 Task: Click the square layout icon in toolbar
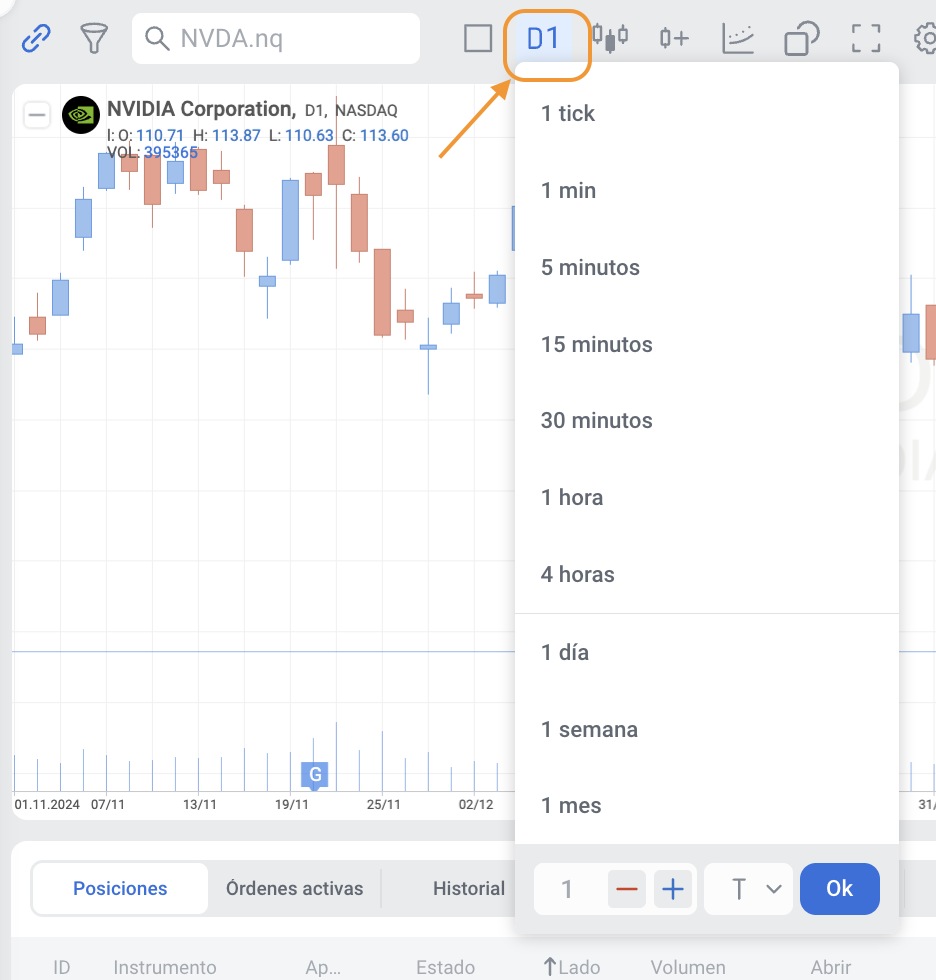point(478,38)
